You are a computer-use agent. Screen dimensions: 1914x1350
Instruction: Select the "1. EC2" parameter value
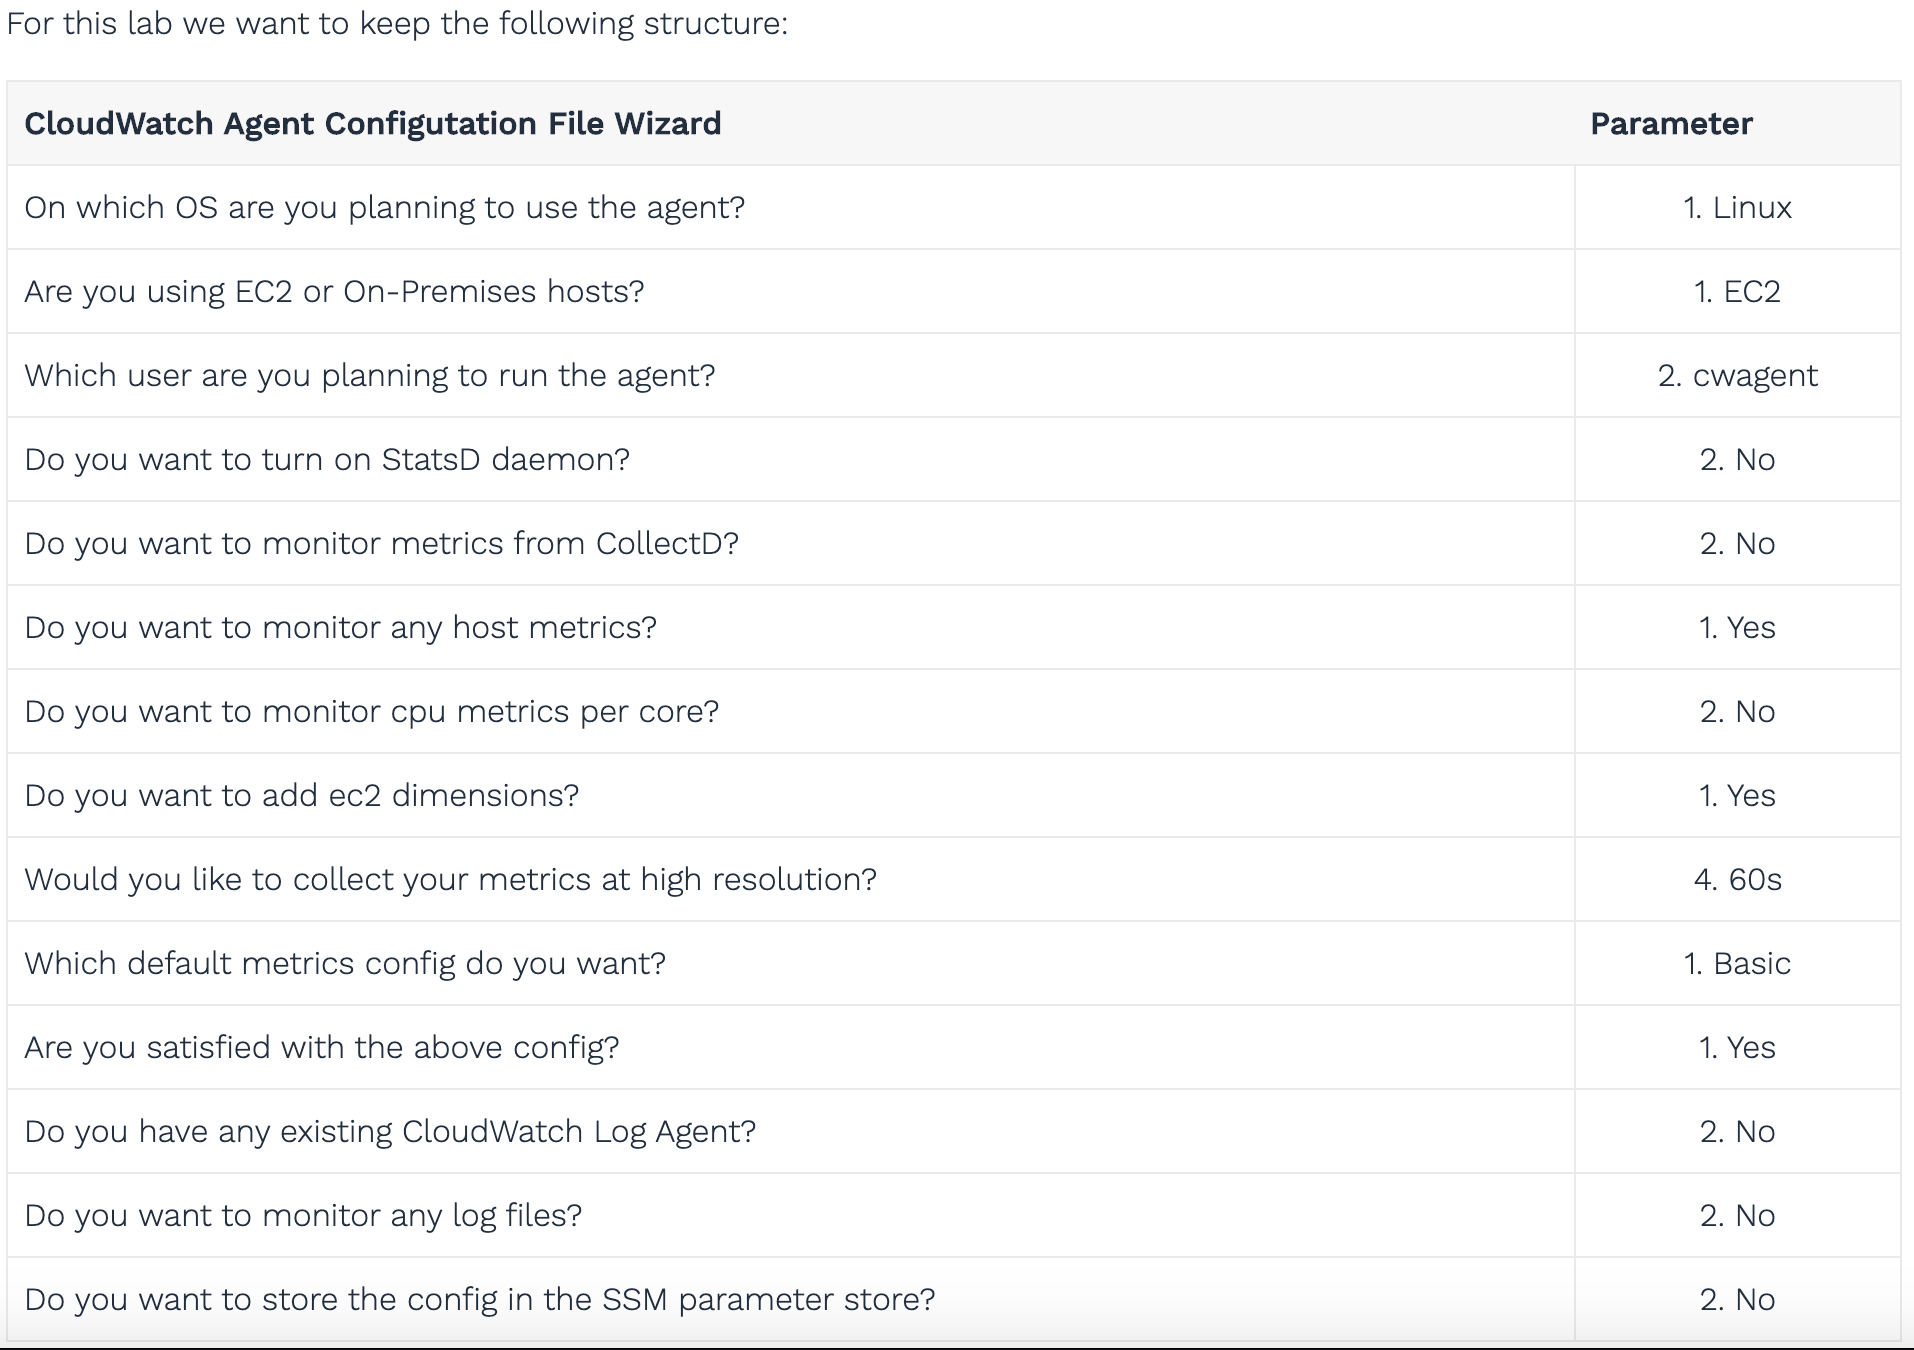tap(1737, 292)
